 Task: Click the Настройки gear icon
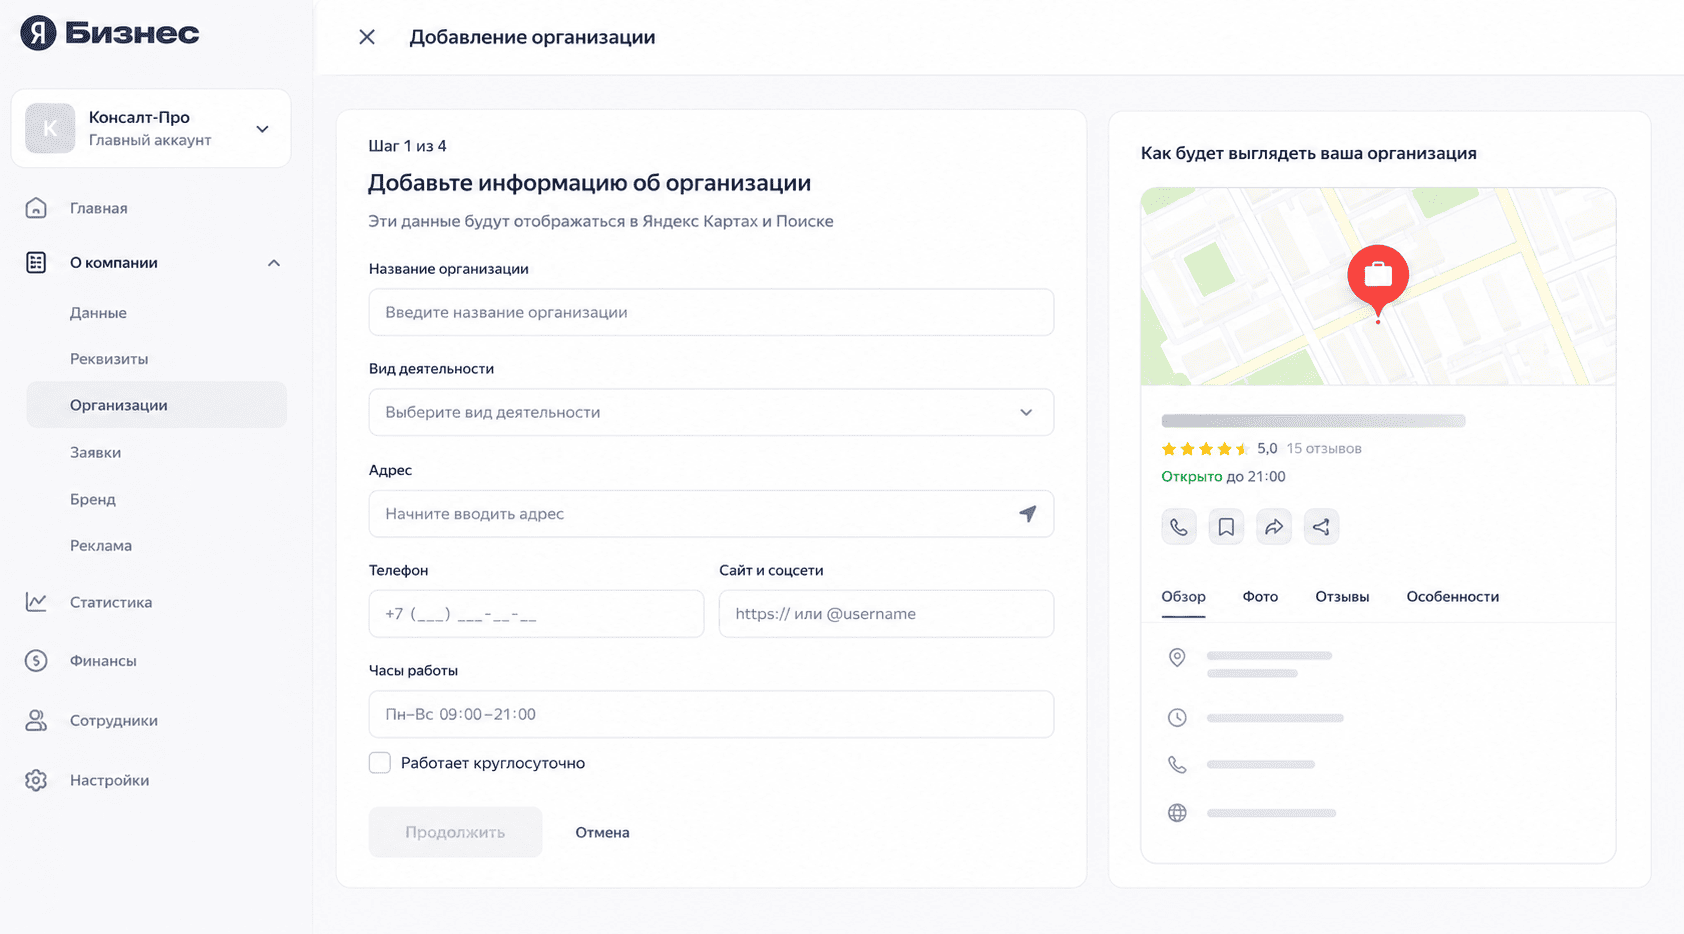coord(36,780)
